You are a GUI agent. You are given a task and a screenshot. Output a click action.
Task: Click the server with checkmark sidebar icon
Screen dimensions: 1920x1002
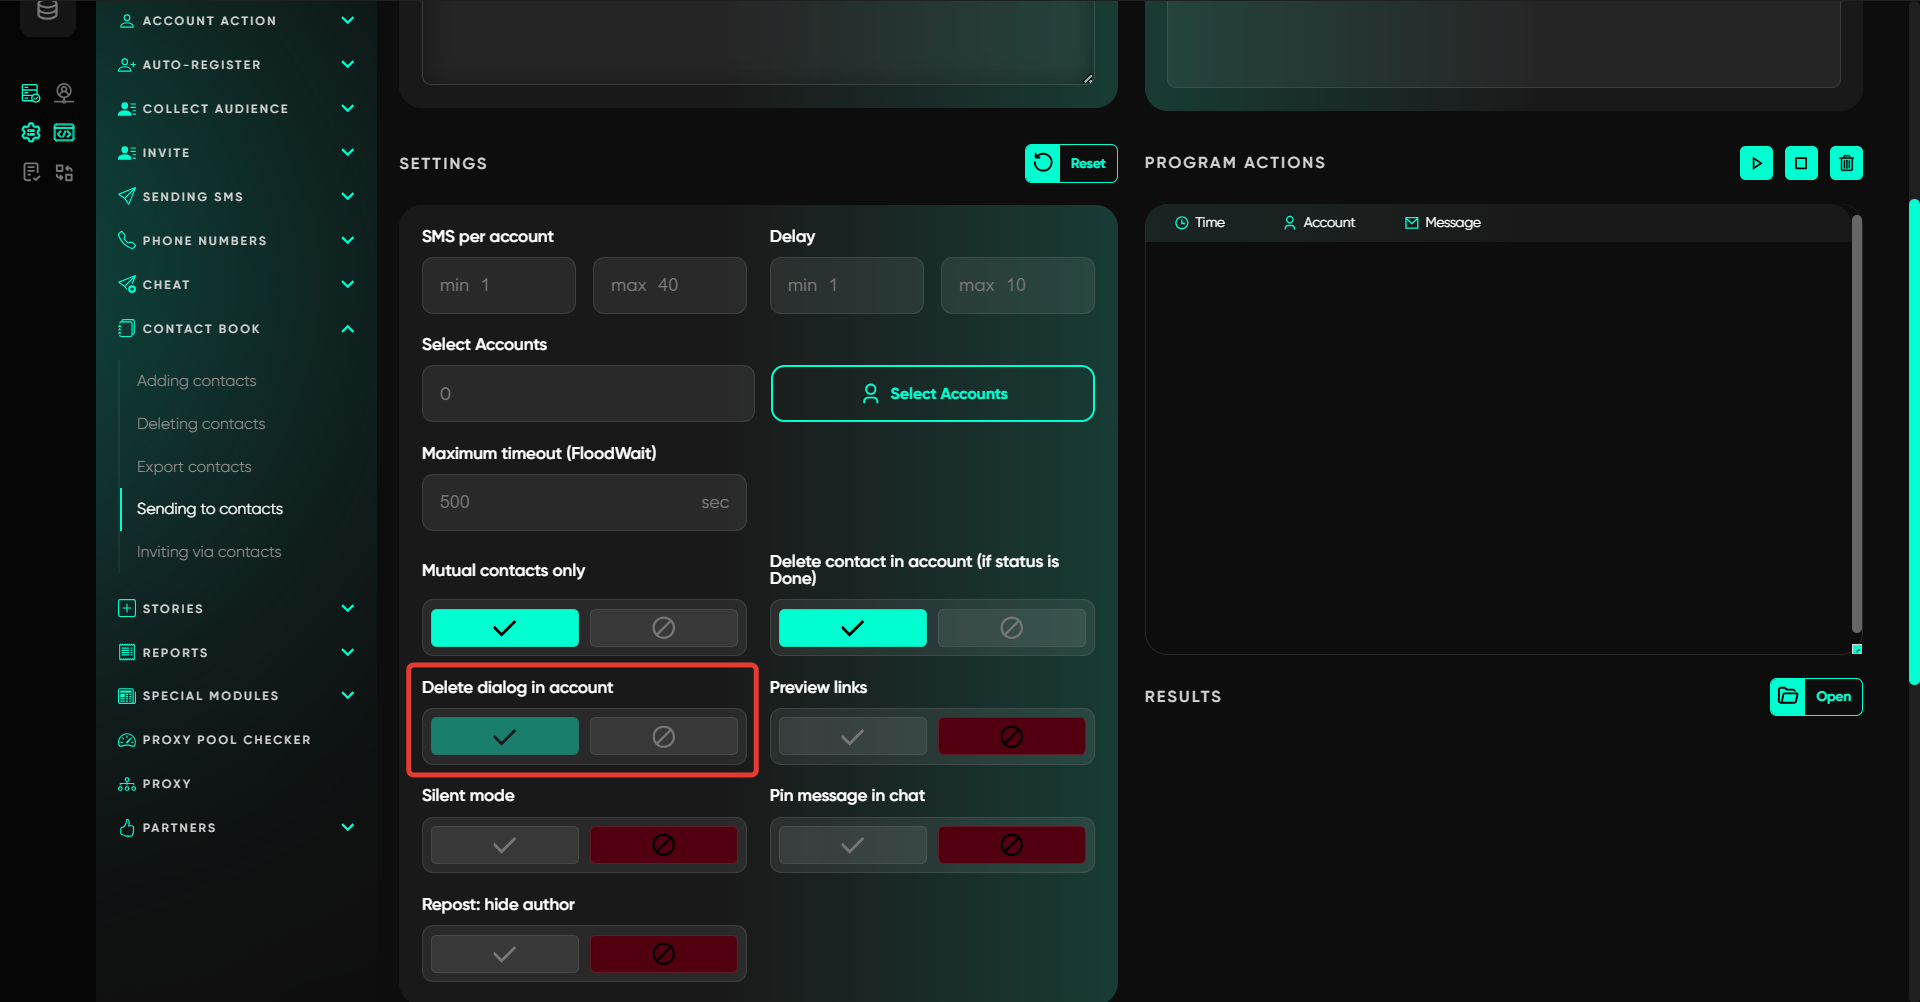coord(31,93)
